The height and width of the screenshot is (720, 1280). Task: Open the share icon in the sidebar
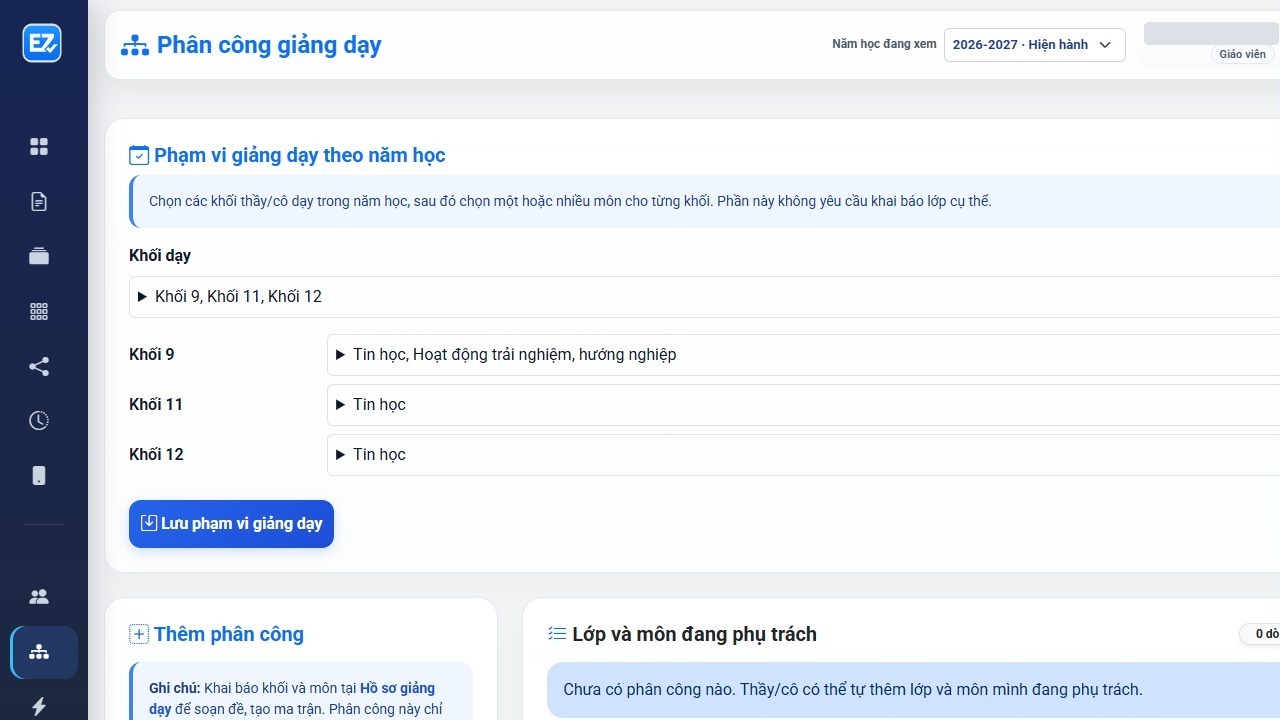tap(39, 366)
